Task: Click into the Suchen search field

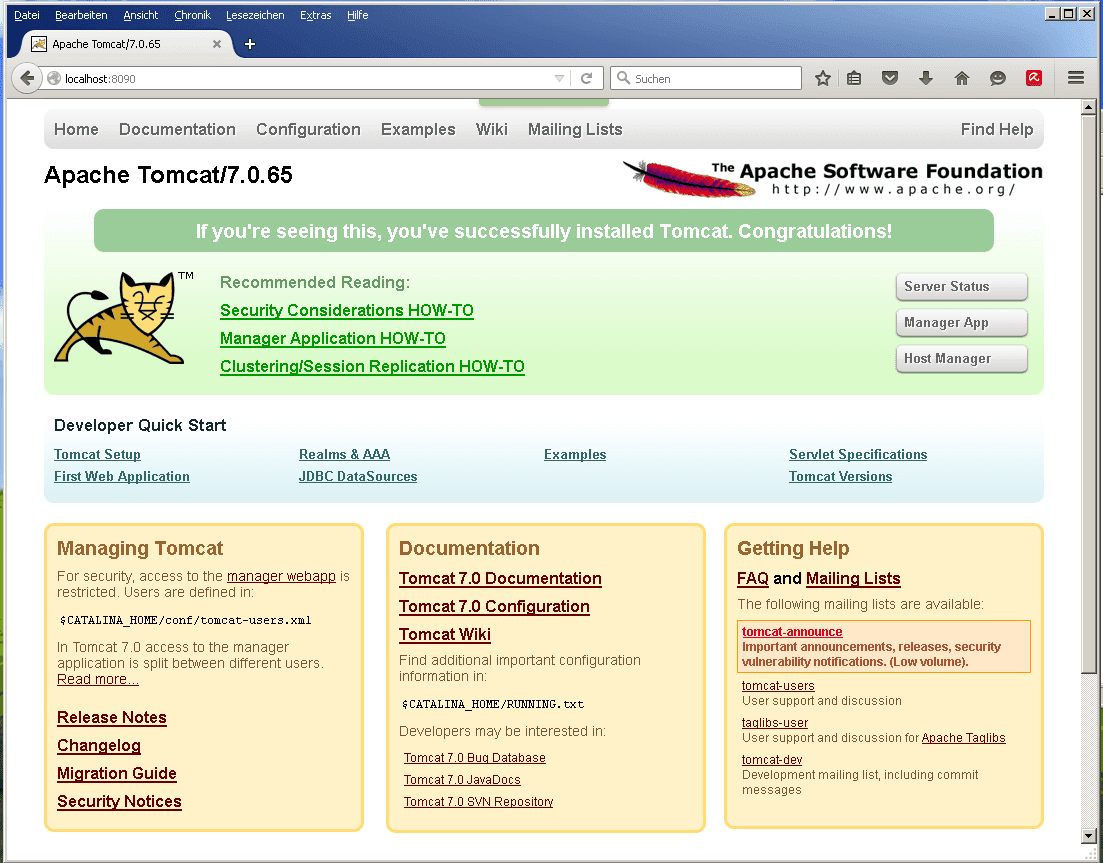Action: (712, 78)
